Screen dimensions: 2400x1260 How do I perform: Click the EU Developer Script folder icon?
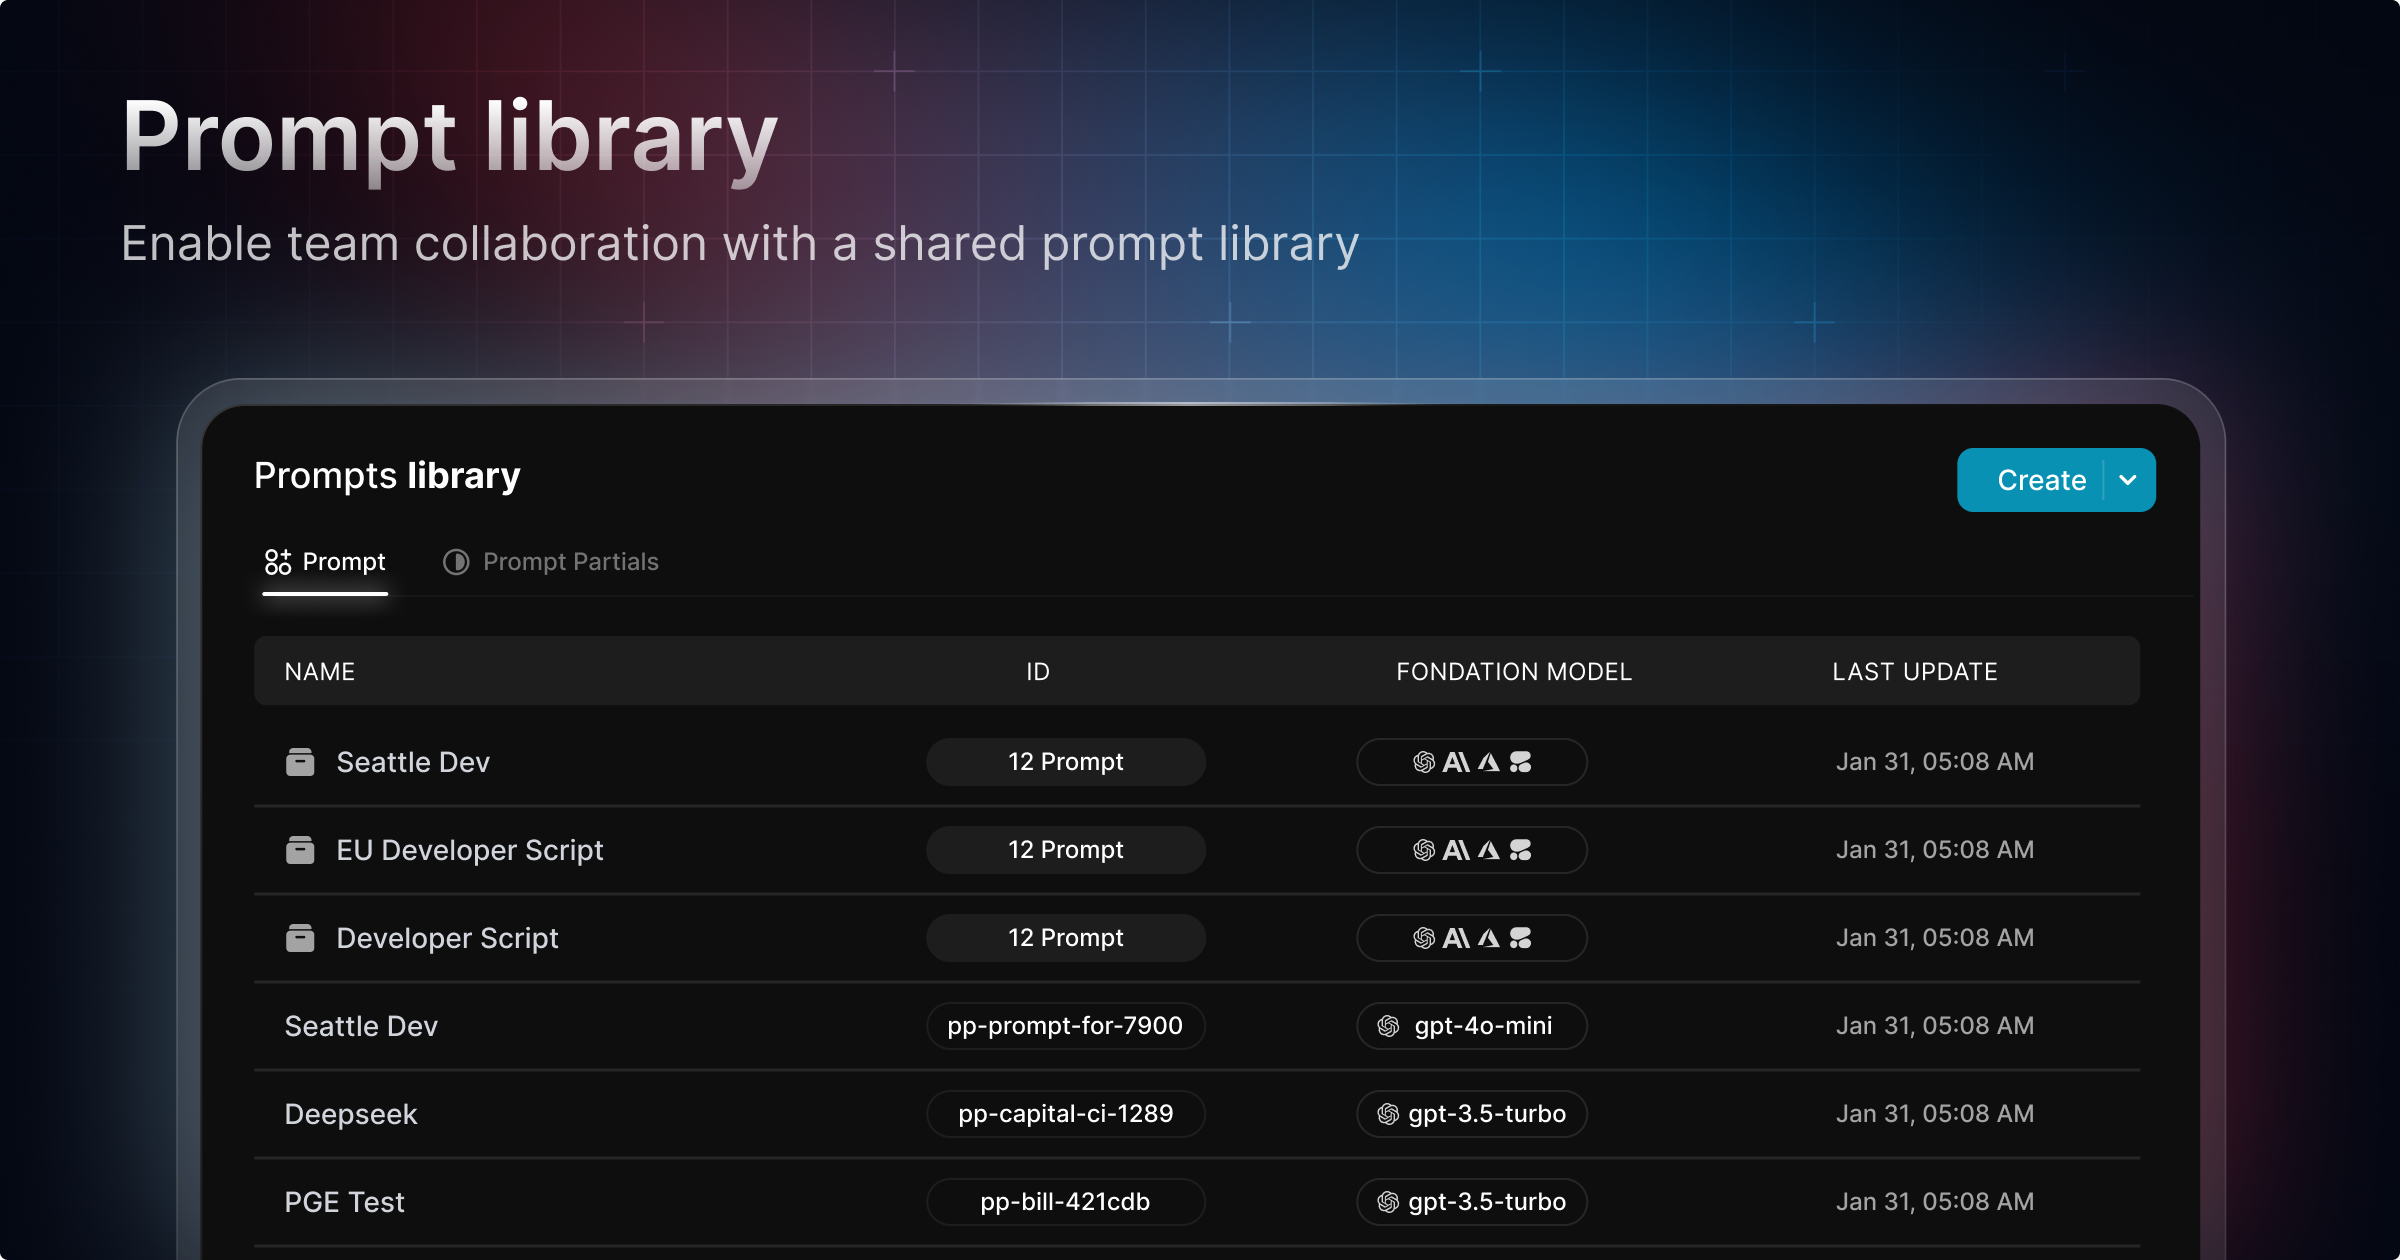[300, 850]
